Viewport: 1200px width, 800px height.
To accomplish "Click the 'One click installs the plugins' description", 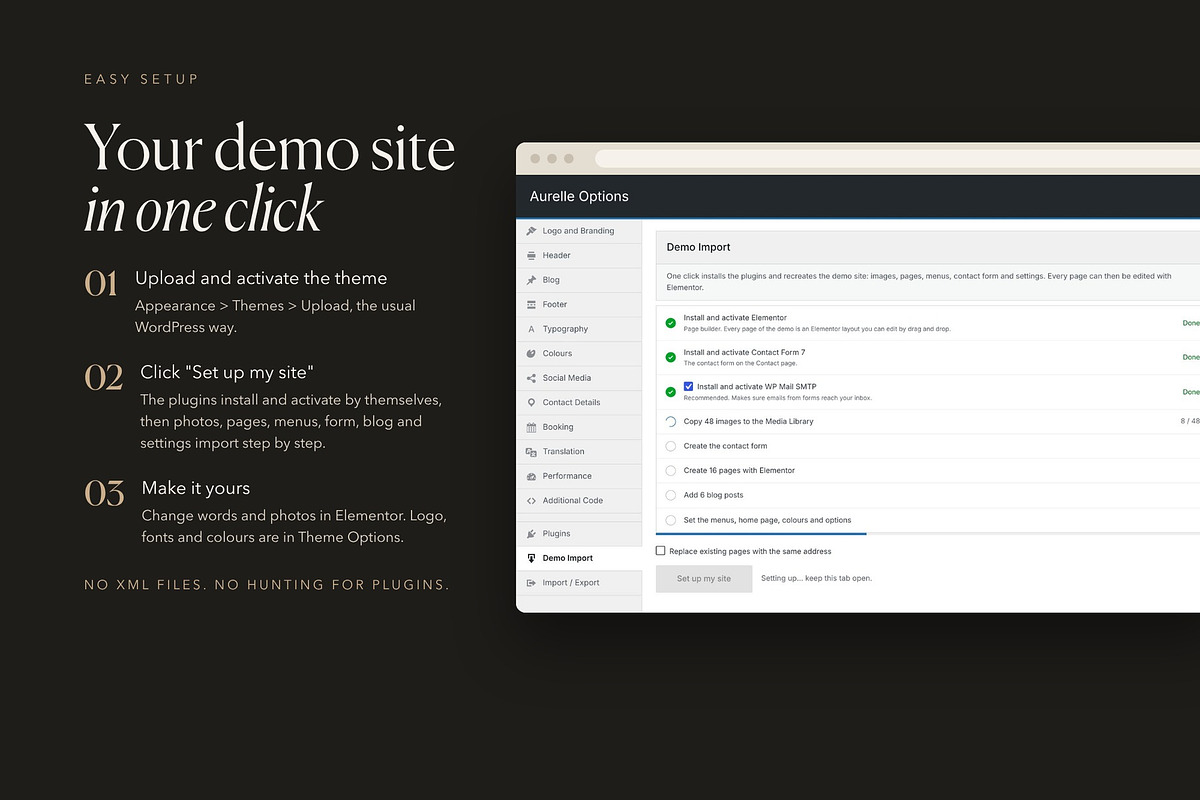I will (x=919, y=282).
